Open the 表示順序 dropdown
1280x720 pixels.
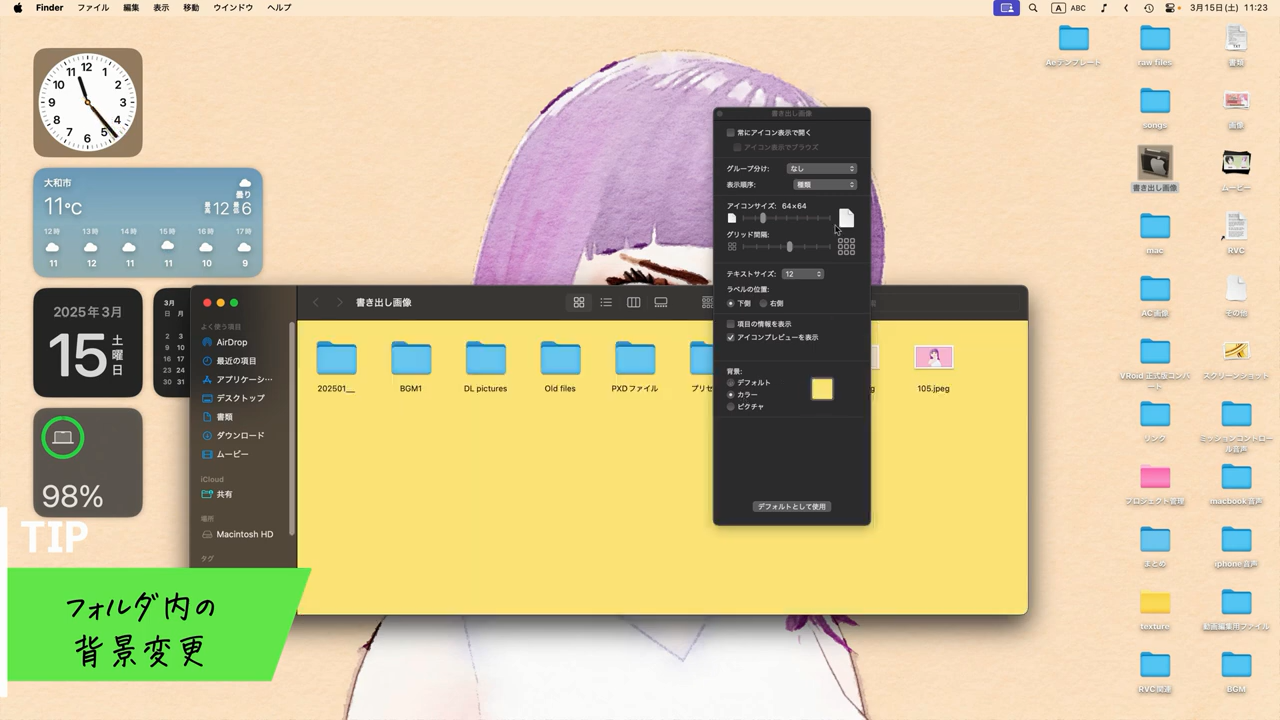(825, 184)
